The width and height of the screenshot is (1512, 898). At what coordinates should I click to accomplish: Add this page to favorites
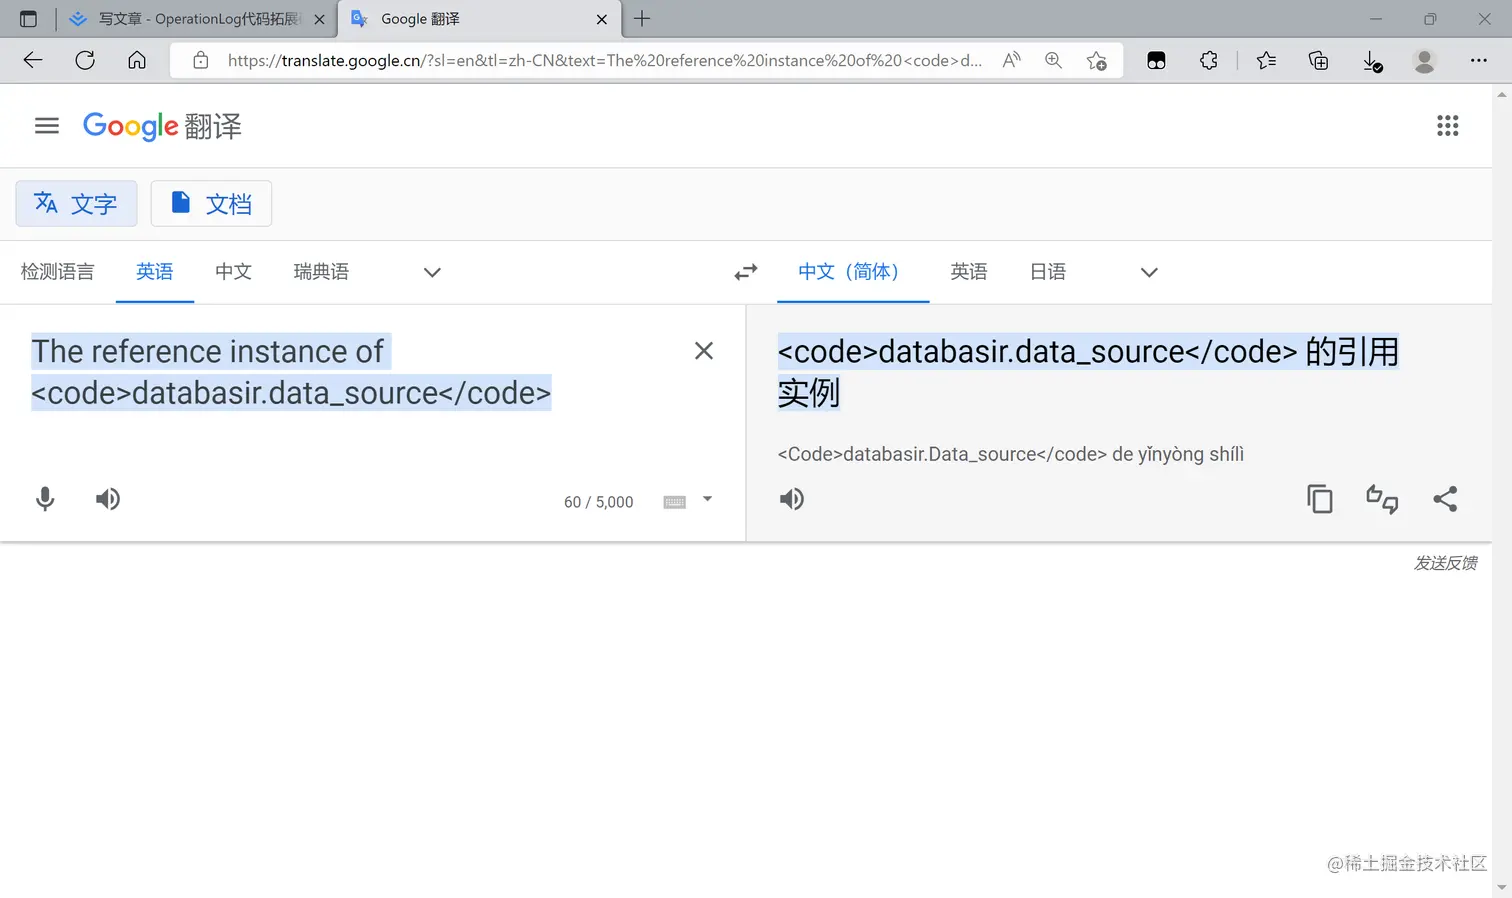[1097, 61]
